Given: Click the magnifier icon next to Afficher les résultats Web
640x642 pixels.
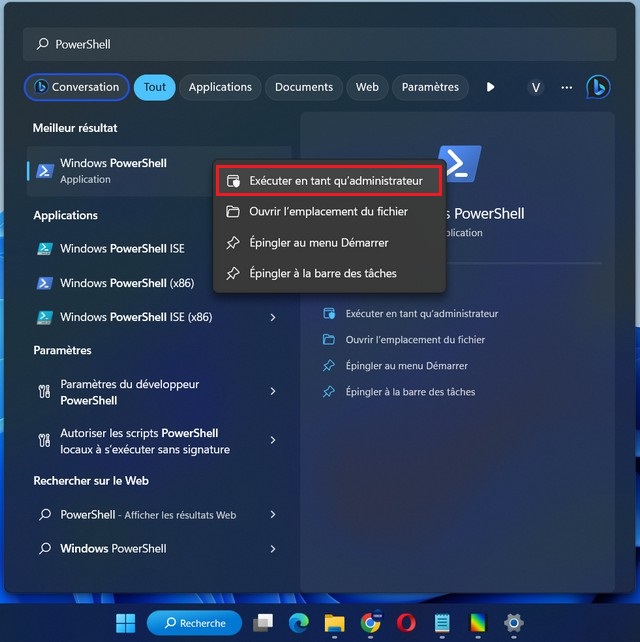Looking at the screenshot, I should pyautogui.click(x=45, y=514).
